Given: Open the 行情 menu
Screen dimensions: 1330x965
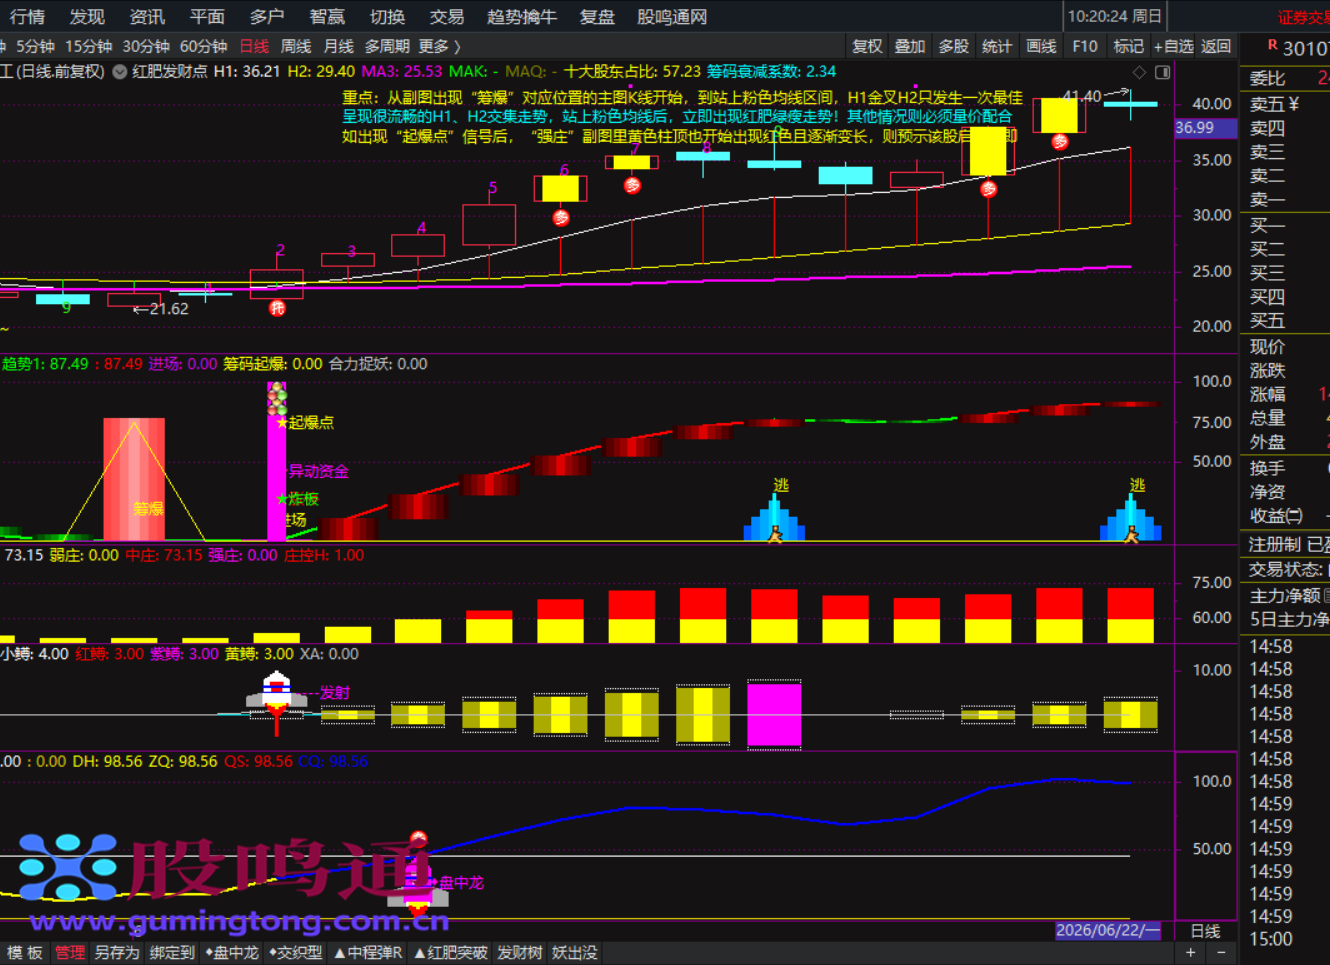Looking at the screenshot, I should tap(27, 17).
